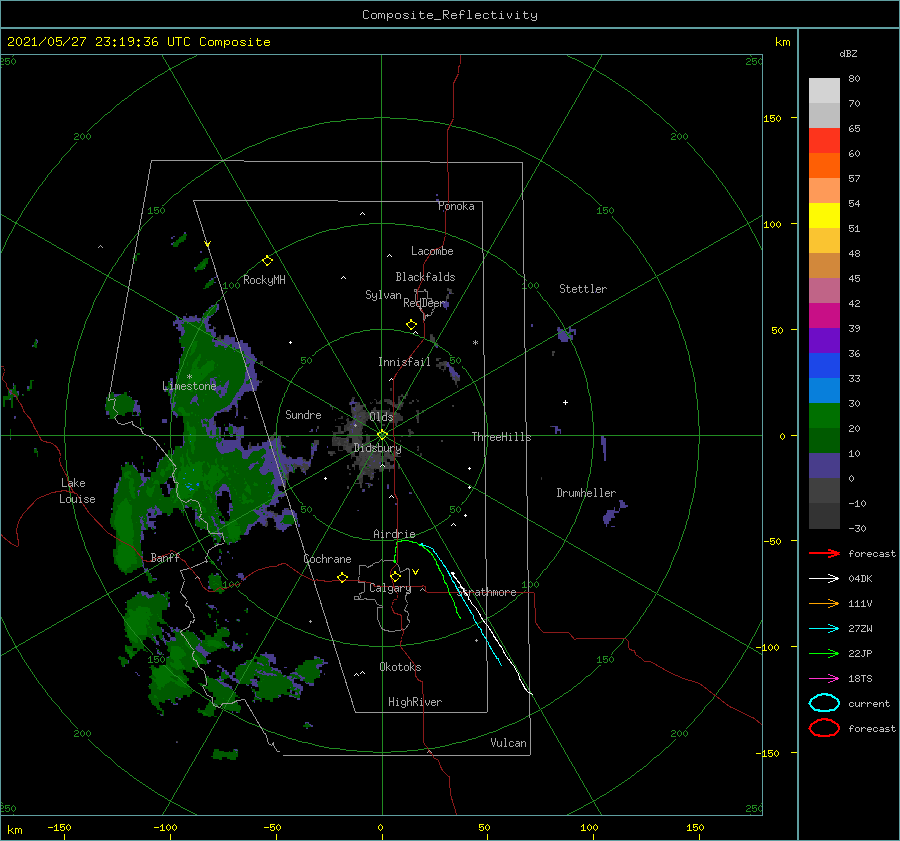Image resolution: width=900 pixels, height=841 pixels.
Task: Click the yellow diamond marker near RockyMH
Action: pyautogui.click(x=267, y=261)
